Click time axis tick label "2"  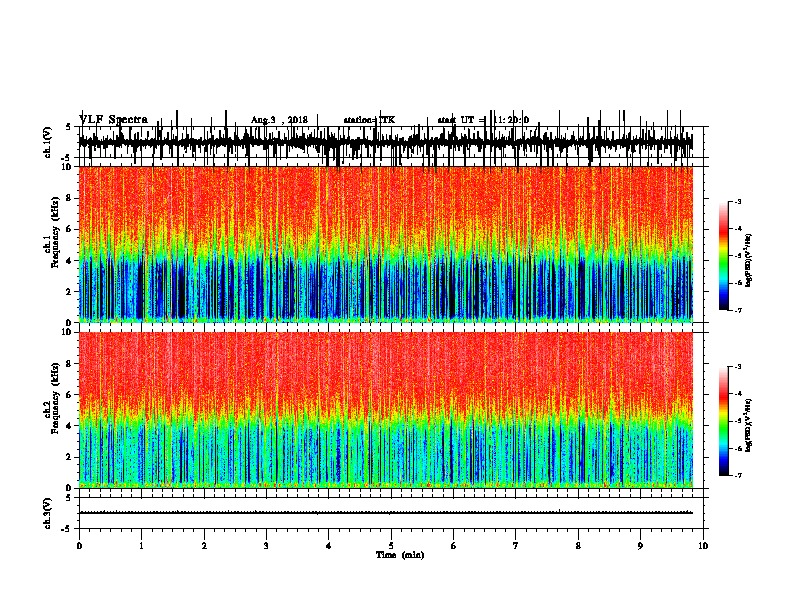pyautogui.click(x=204, y=546)
